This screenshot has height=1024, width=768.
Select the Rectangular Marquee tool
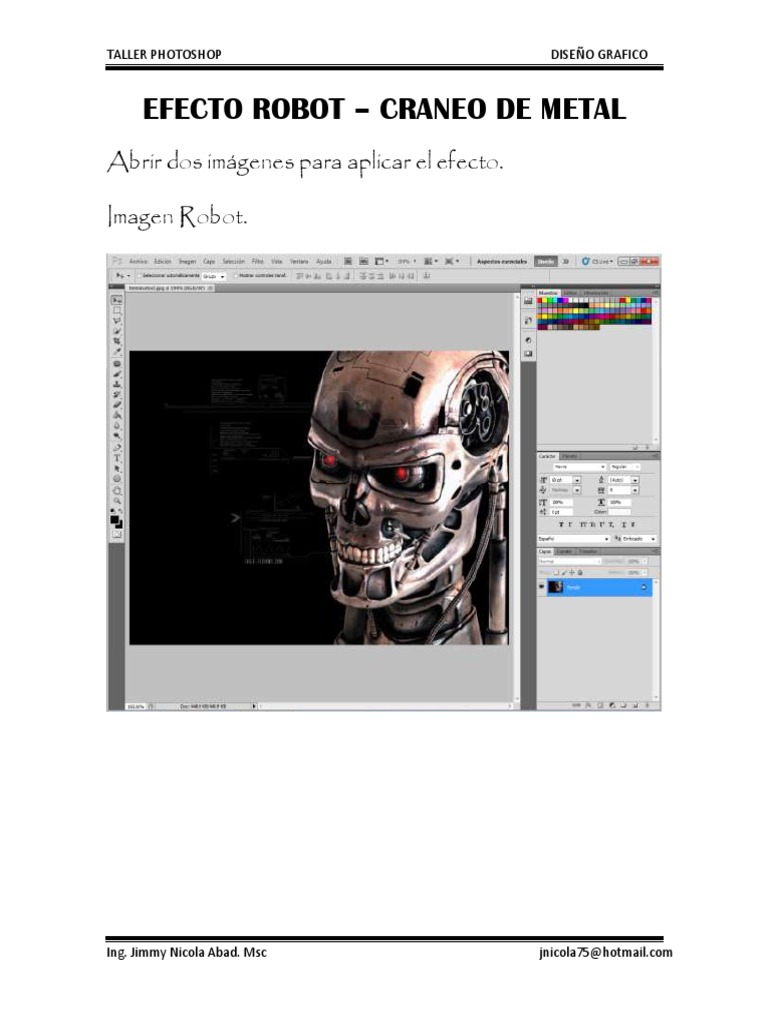pos(117,310)
